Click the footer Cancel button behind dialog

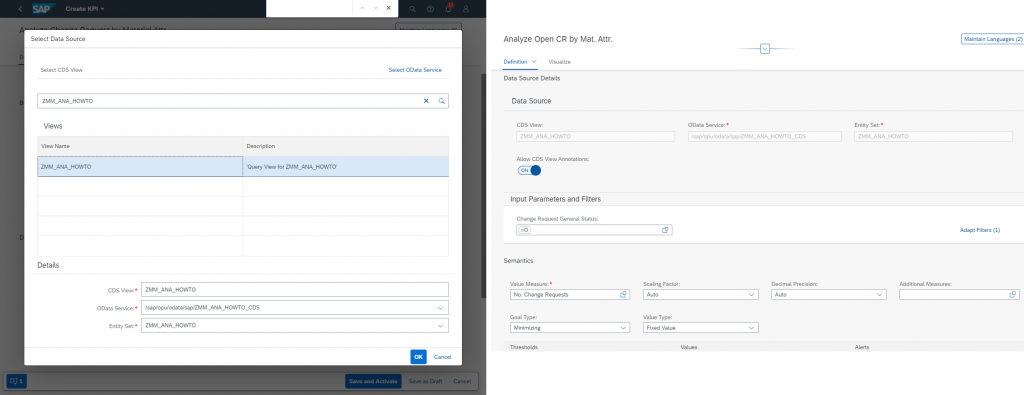click(462, 381)
